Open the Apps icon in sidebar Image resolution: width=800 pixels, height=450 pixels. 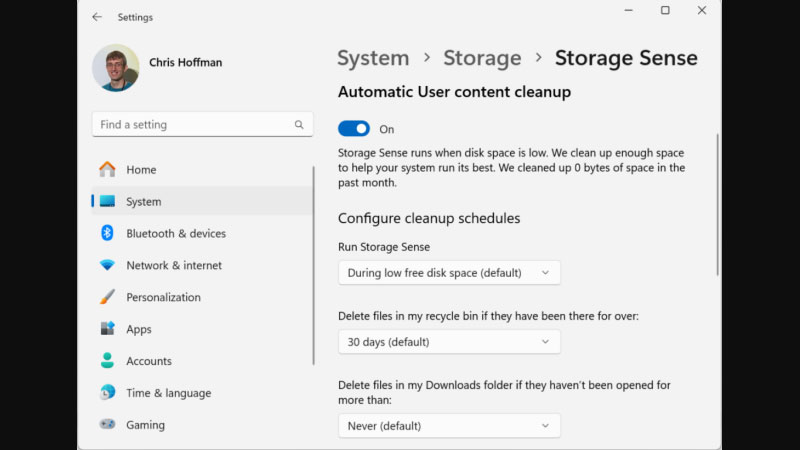107,329
